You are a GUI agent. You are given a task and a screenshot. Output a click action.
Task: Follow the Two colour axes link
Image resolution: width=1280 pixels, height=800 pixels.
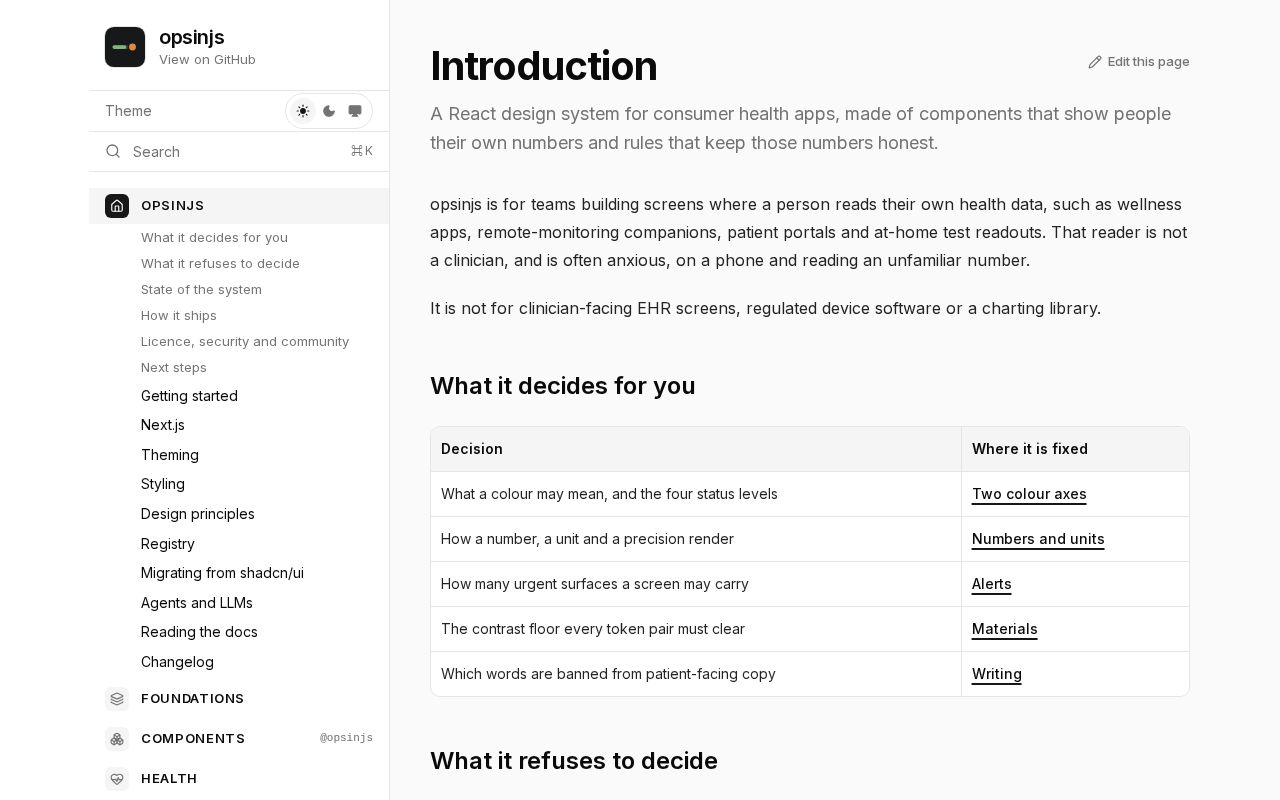click(1029, 494)
